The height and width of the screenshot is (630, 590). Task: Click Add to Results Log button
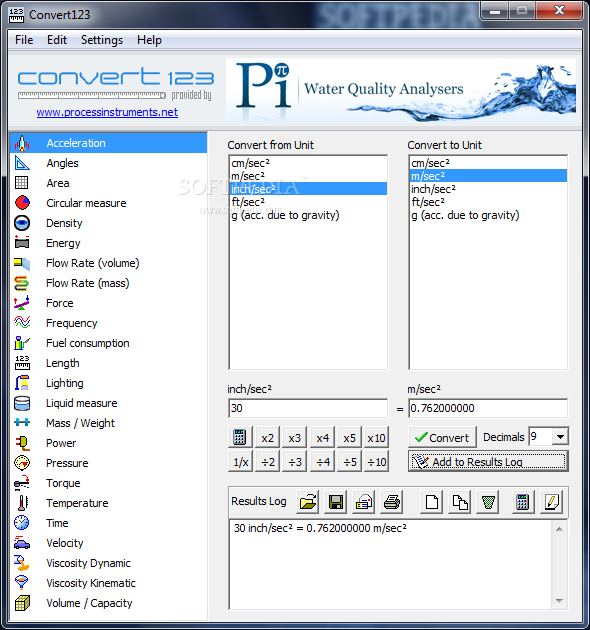pos(488,462)
